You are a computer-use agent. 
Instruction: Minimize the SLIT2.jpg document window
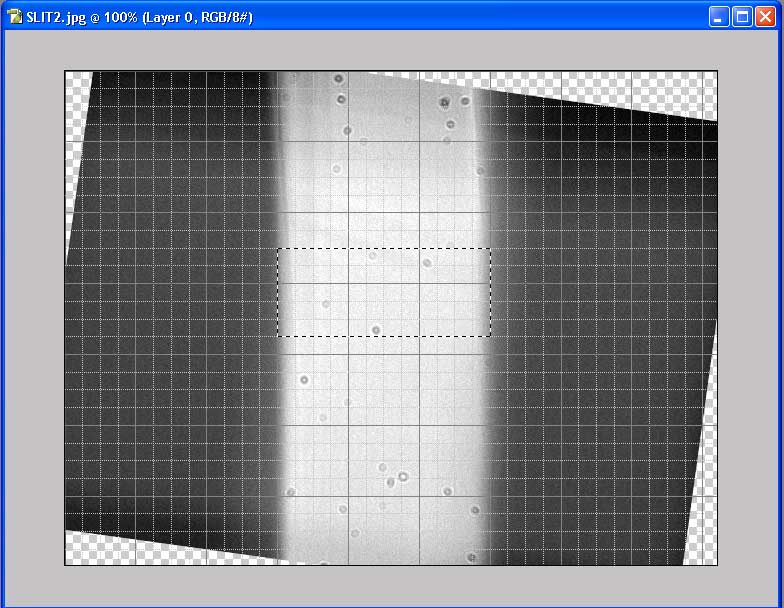click(x=720, y=17)
